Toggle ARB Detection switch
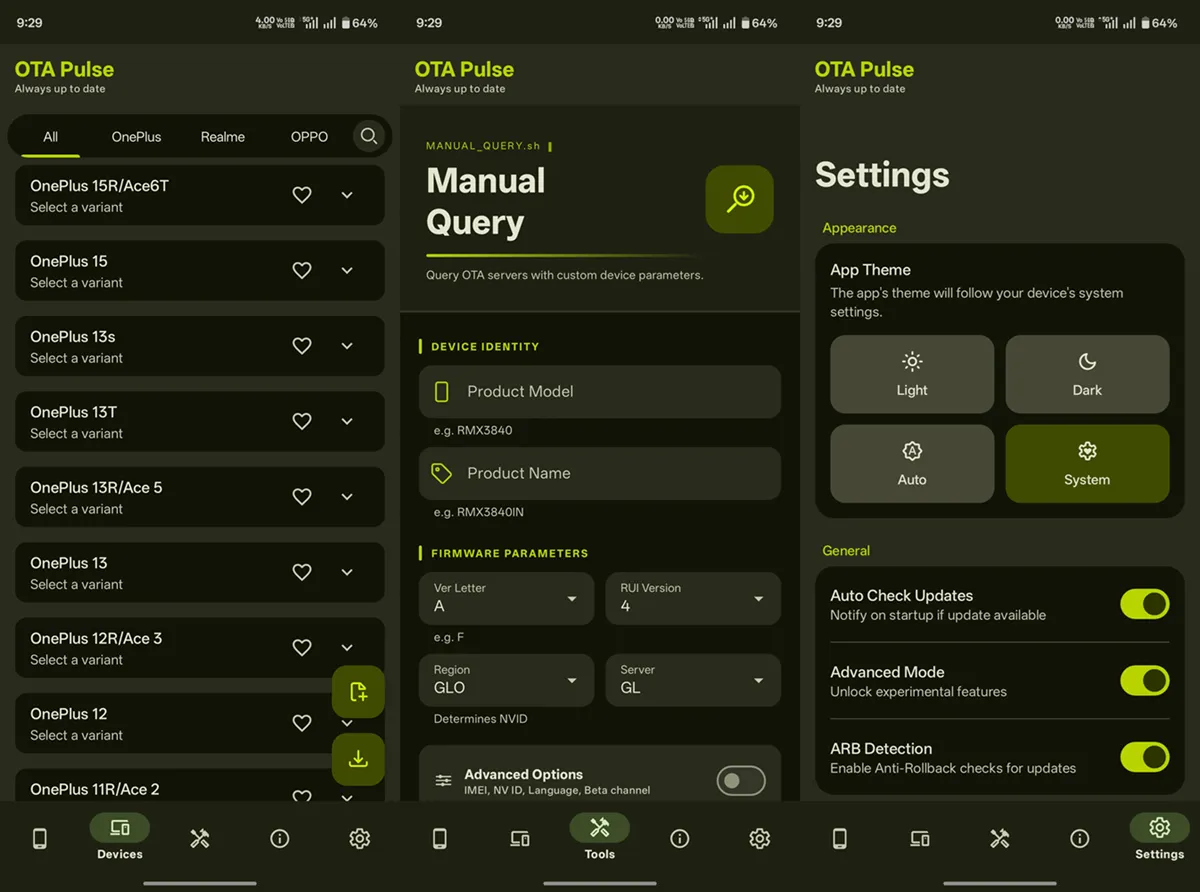Screen dimensions: 1200x892 pyautogui.click(x=1145, y=757)
